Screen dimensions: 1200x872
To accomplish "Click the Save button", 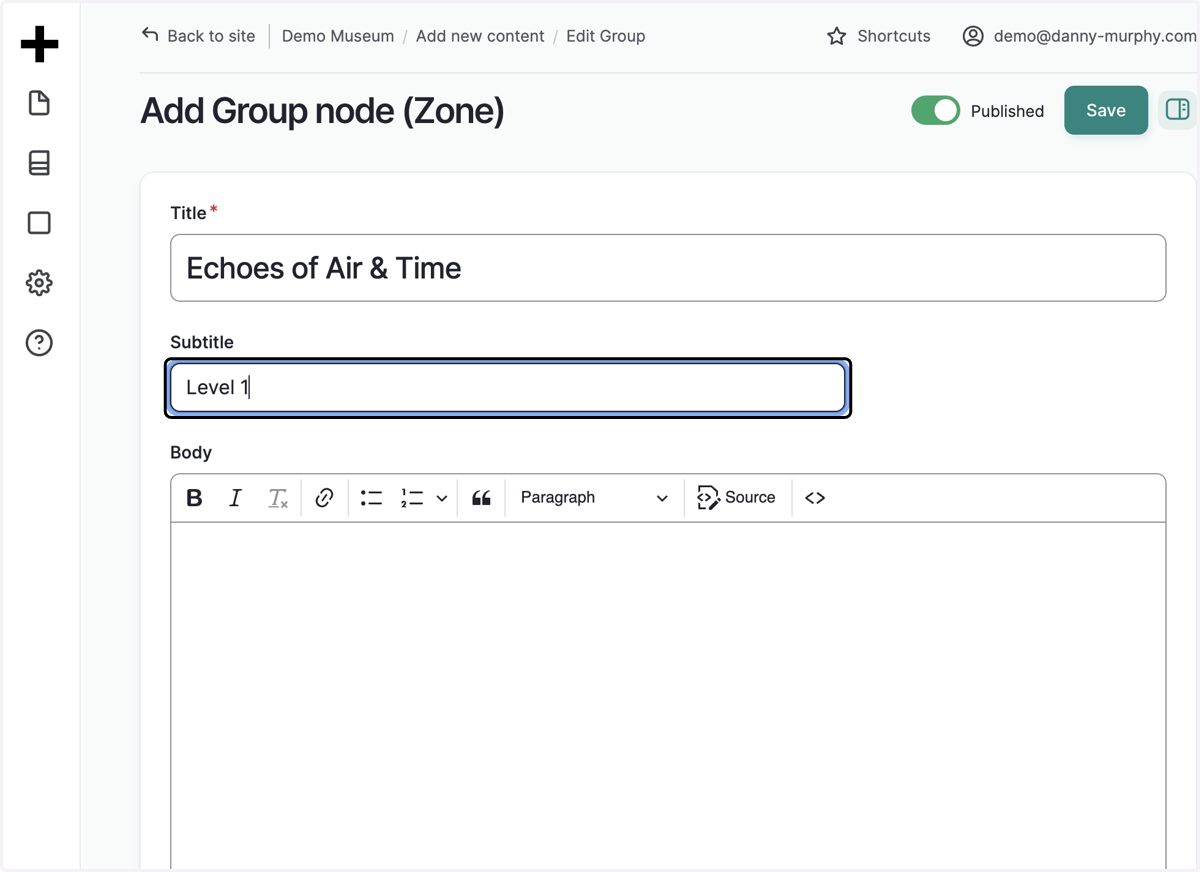I will (1106, 110).
